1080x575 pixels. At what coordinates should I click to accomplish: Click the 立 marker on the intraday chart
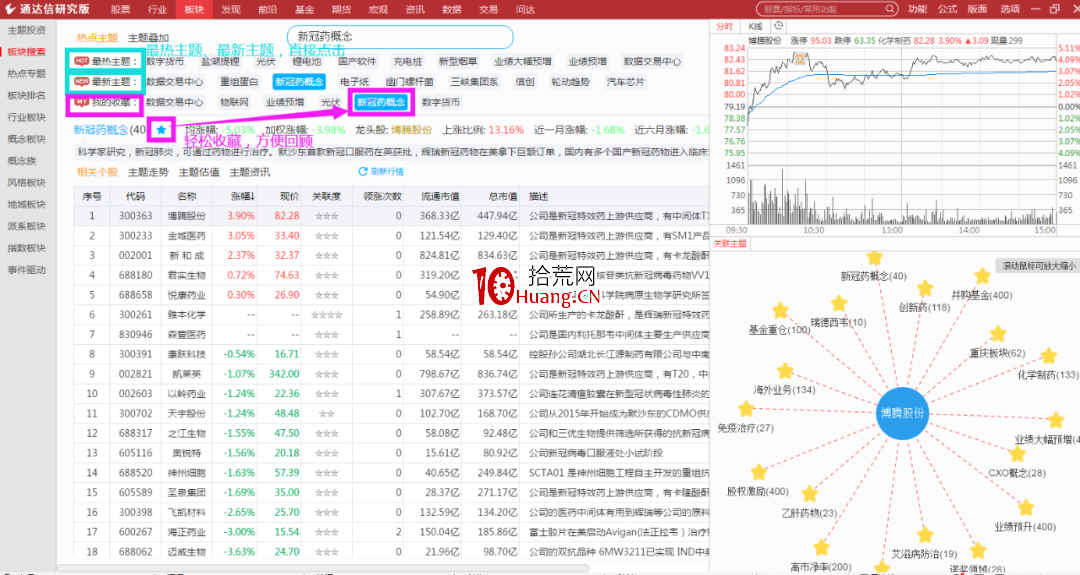pos(800,60)
